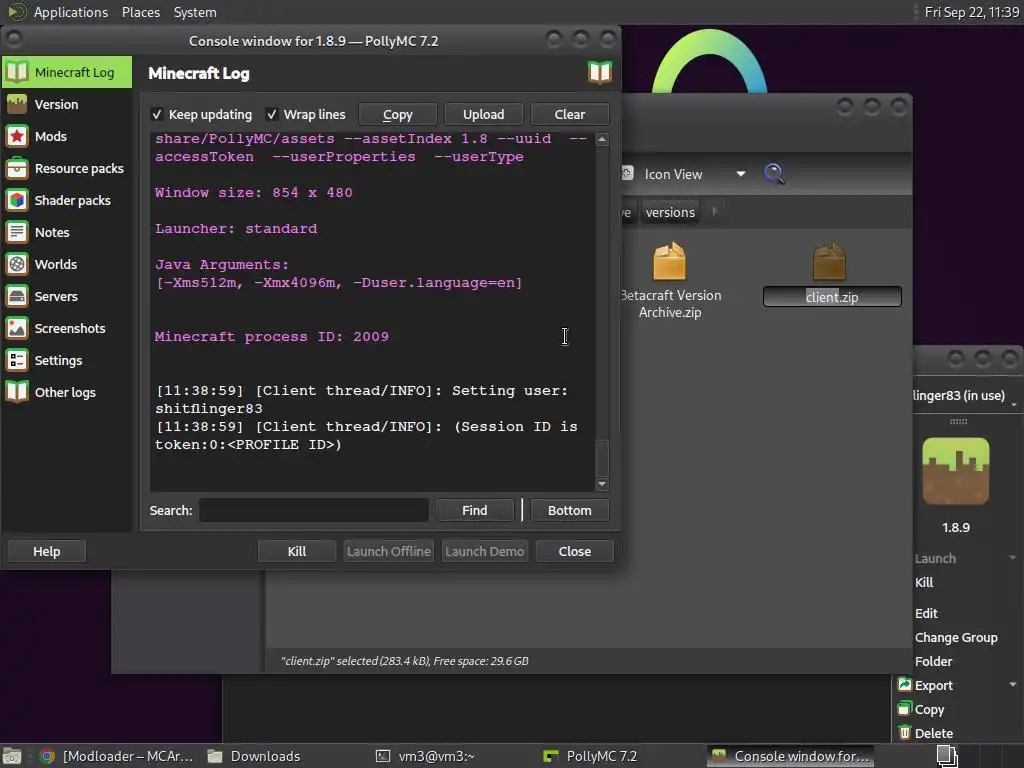Screen dimensions: 1024x768
Task: Click Edit in PollyMC instance panel
Action: pos(926,613)
